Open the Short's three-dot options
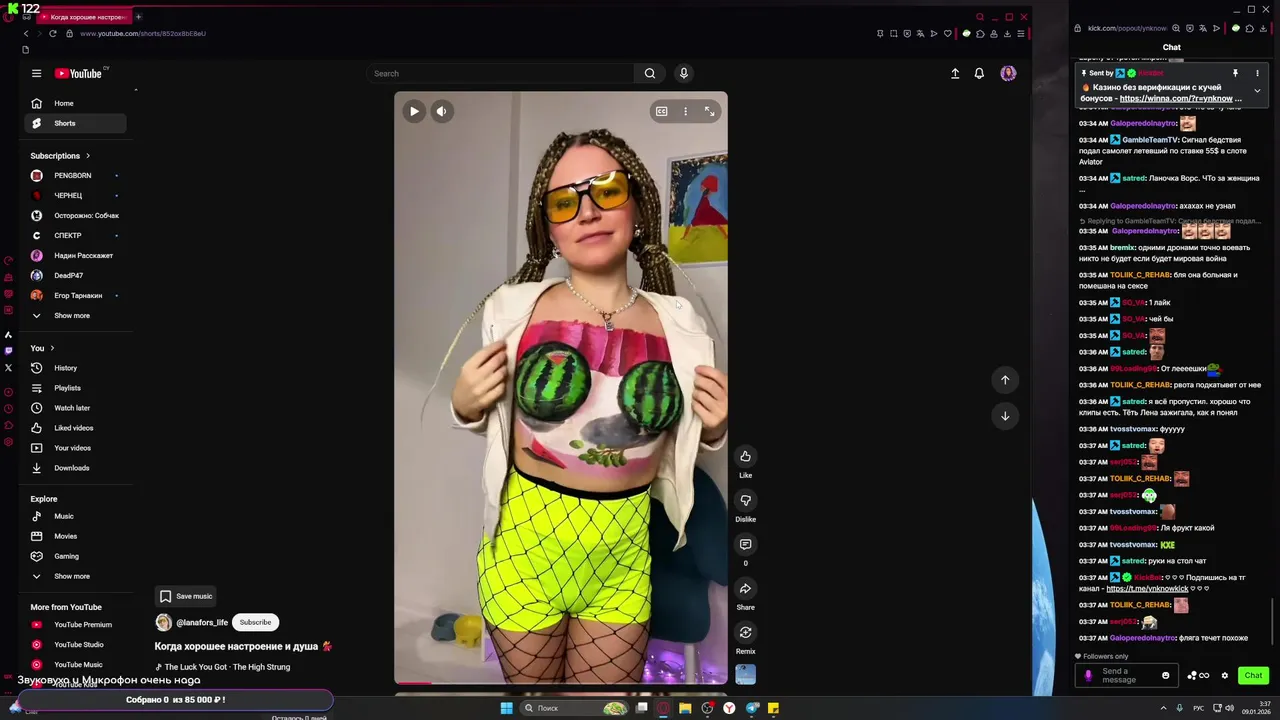The width and height of the screenshot is (1280, 720). pos(685,111)
